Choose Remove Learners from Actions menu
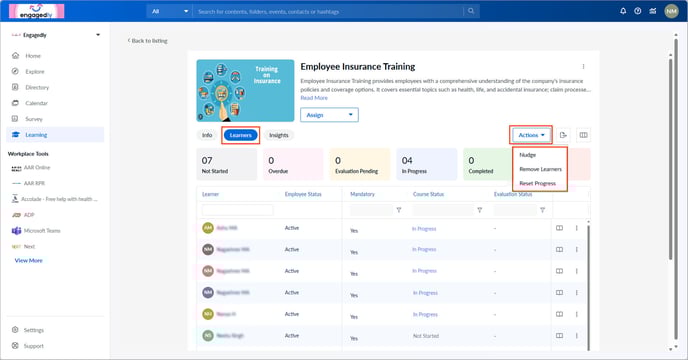The width and height of the screenshot is (688, 360). [x=540, y=169]
